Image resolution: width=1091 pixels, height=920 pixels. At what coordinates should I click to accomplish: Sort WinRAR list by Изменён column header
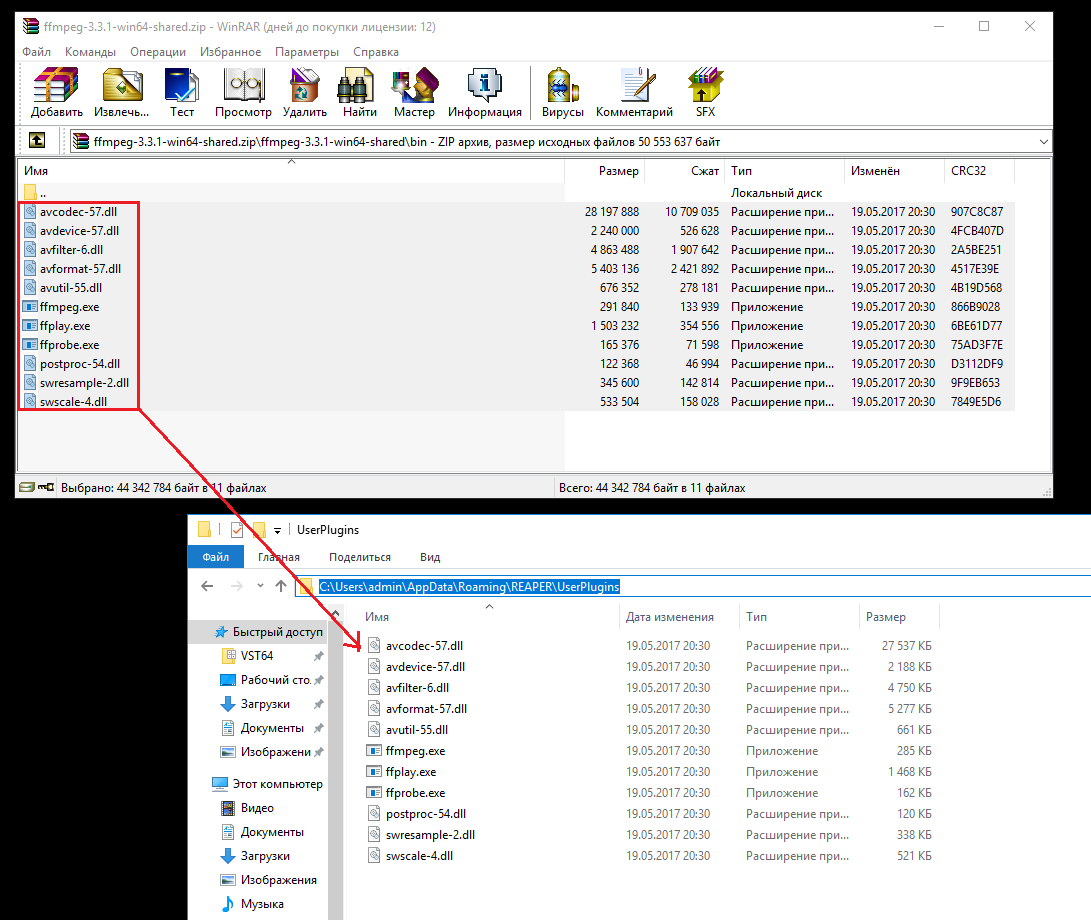[x=894, y=170]
